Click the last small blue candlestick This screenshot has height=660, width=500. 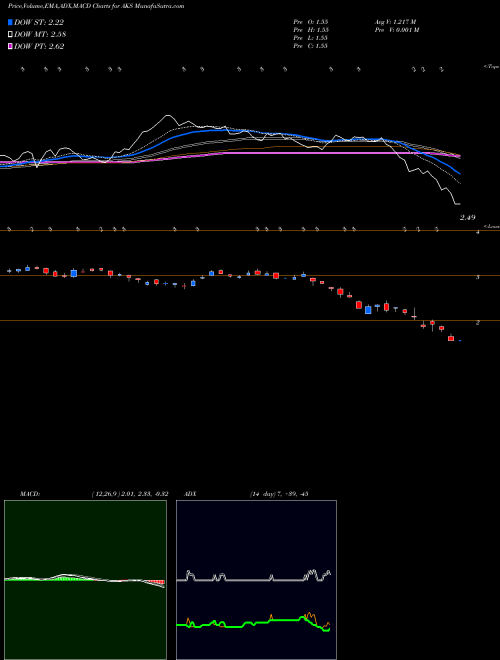(x=460, y=341)
